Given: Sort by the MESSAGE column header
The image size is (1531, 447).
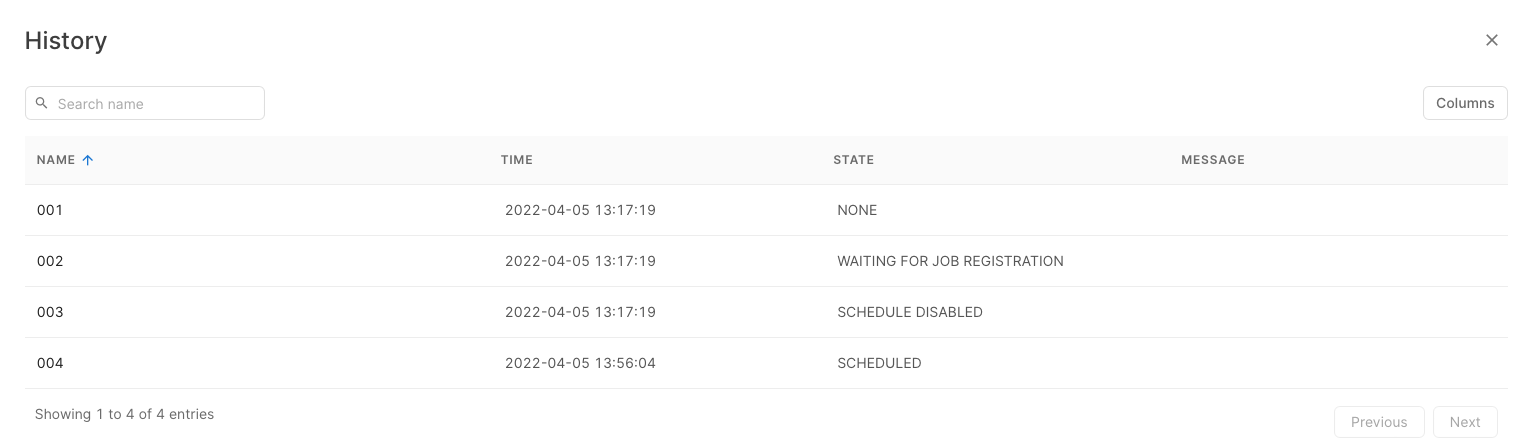Looking at the screenshot, I should (x=1212, y=160).
